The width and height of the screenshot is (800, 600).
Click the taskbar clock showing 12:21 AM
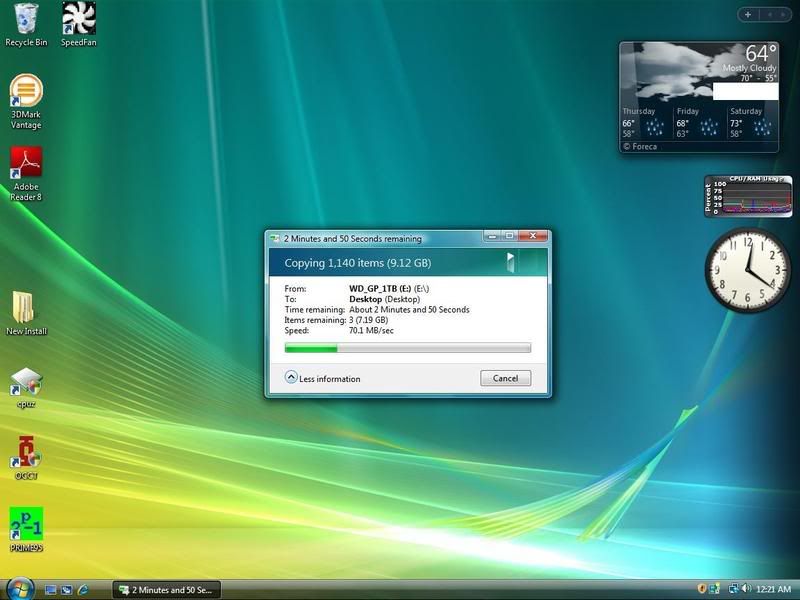[x=773, y=589]
